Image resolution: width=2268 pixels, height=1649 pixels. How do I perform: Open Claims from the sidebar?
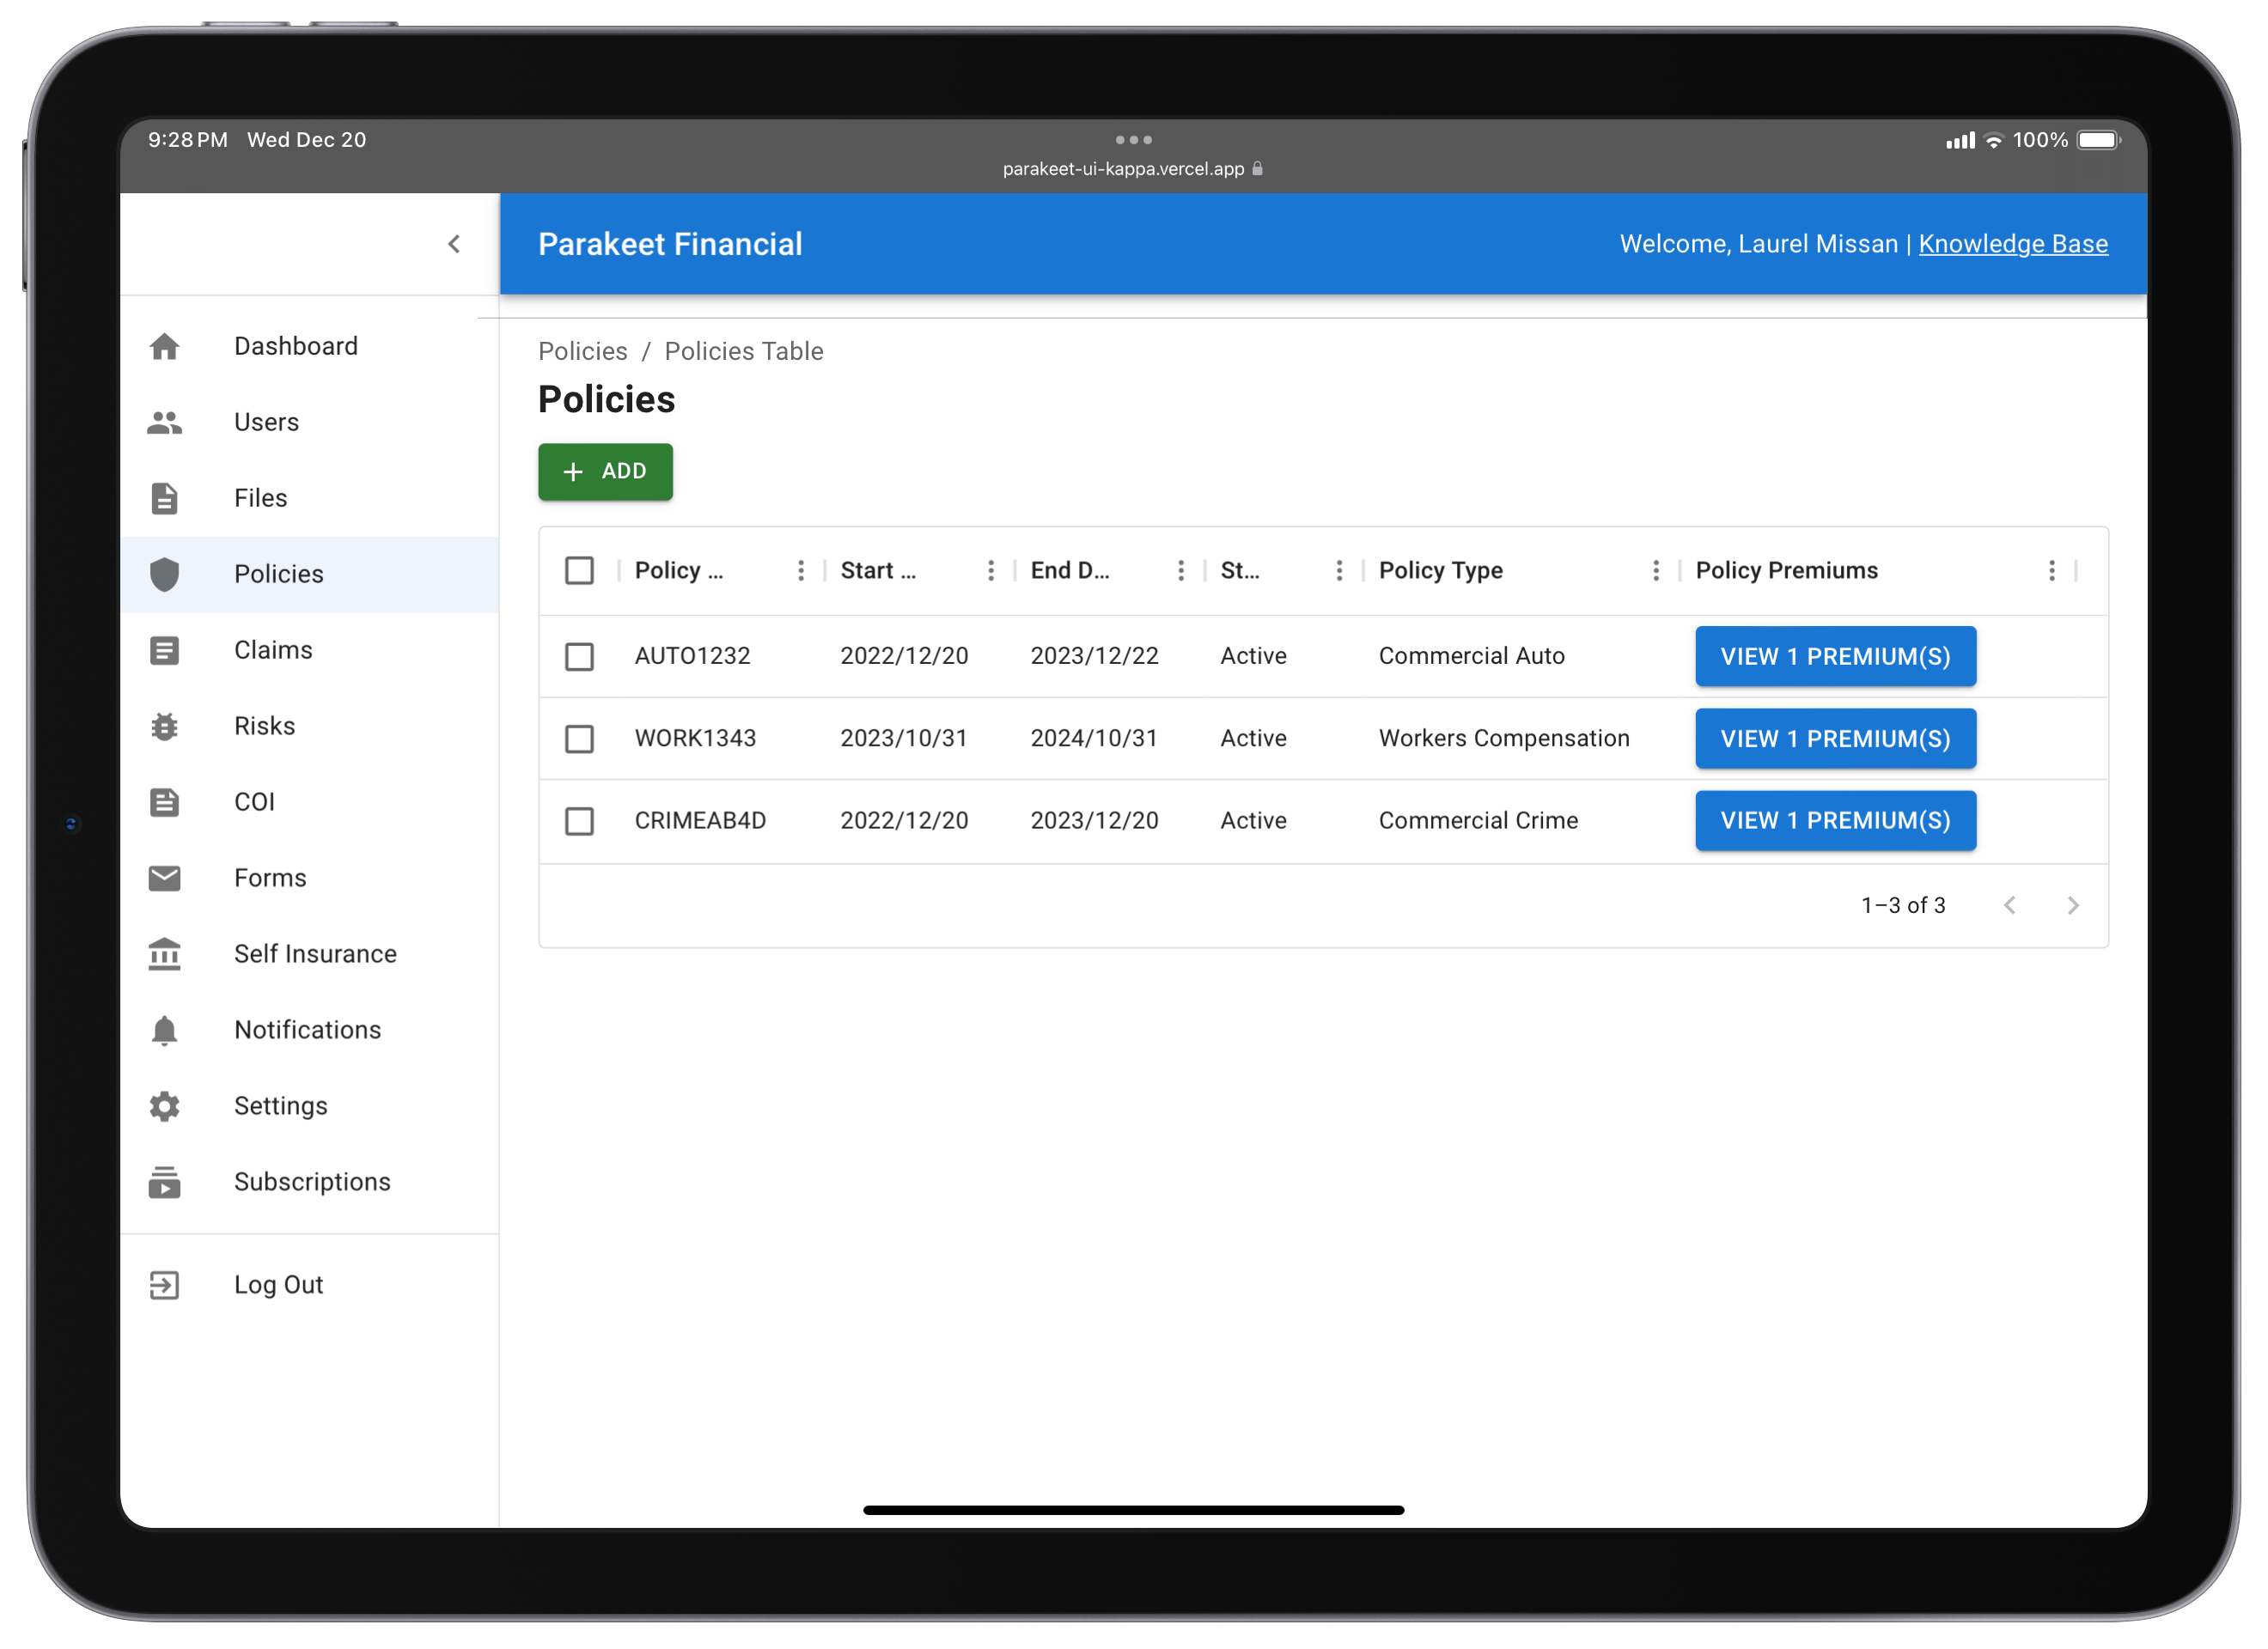coord(310,651)
